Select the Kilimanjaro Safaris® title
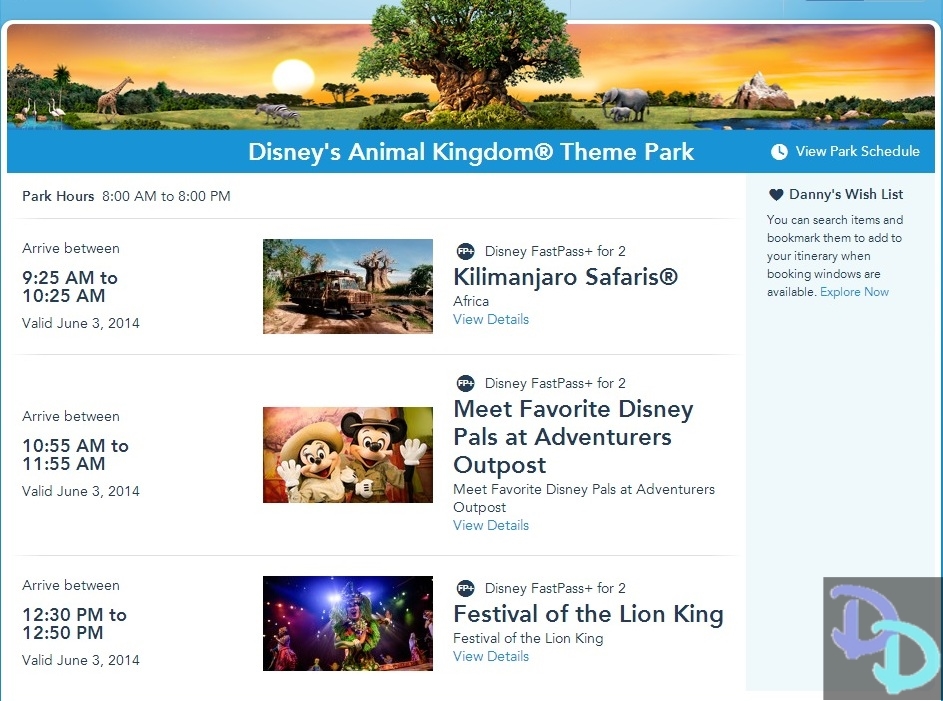 tap(565, 277)
